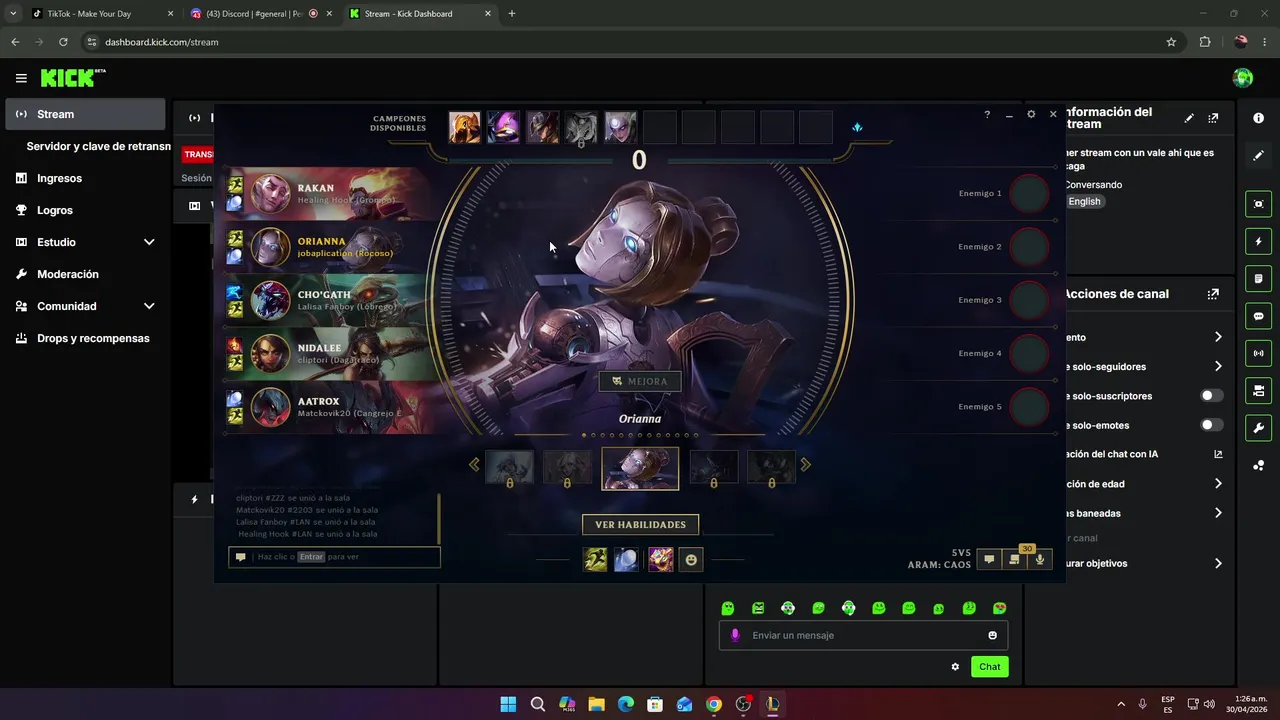Click the League chat input box
Screen dimensions: 1280x720
pos(334,557)
